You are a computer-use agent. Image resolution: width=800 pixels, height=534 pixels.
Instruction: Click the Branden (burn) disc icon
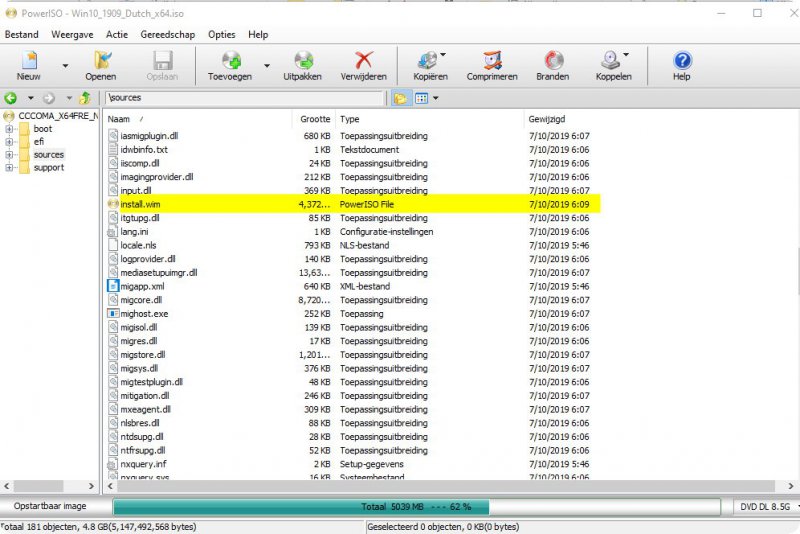click(x=552, y=62)
